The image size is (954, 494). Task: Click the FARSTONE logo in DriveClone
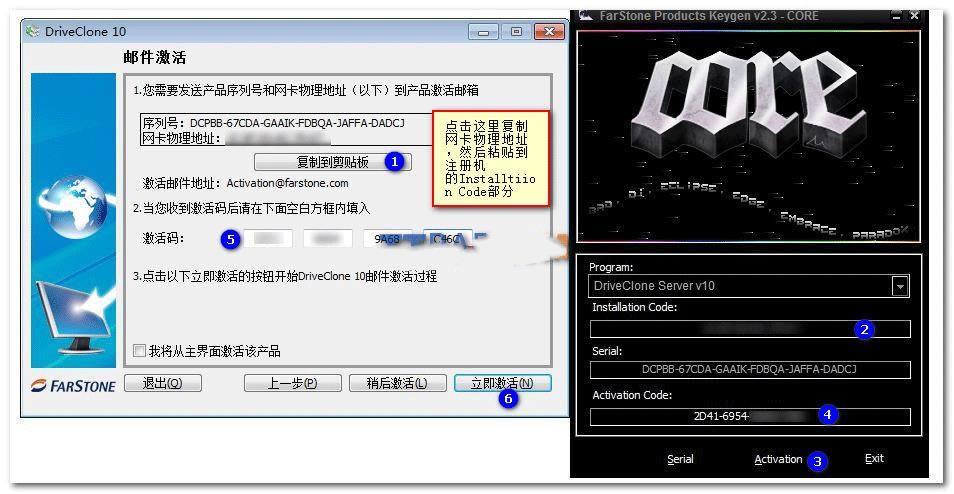73,386
